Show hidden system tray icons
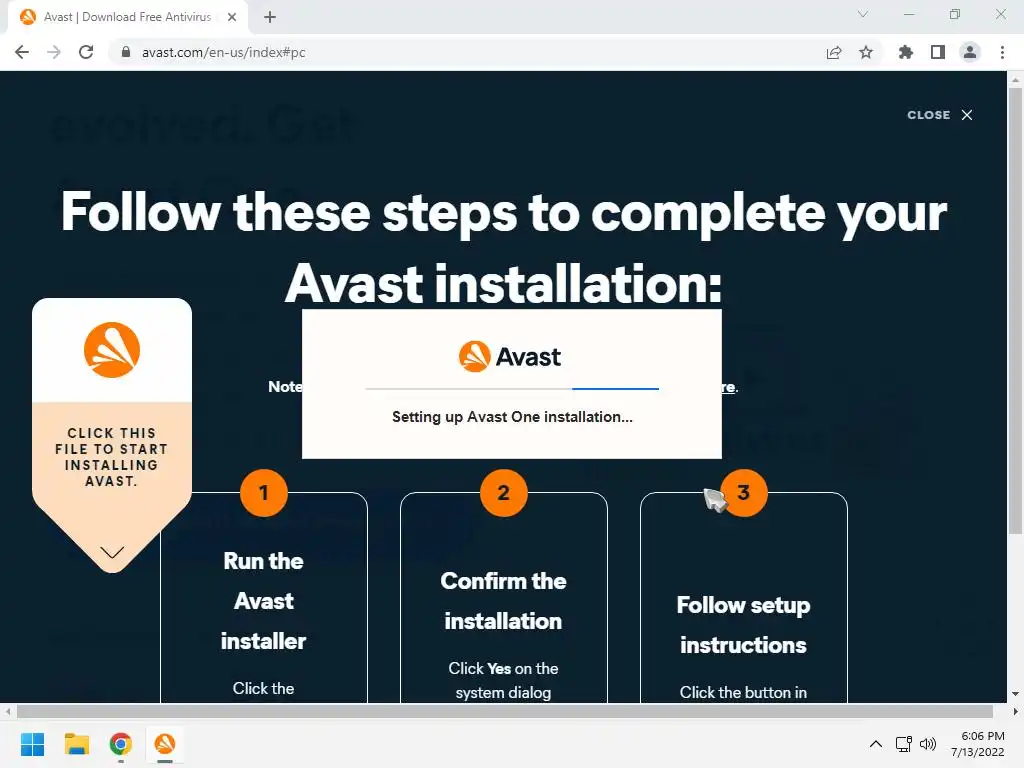The image size is (1024, 768). click(876, 744)
